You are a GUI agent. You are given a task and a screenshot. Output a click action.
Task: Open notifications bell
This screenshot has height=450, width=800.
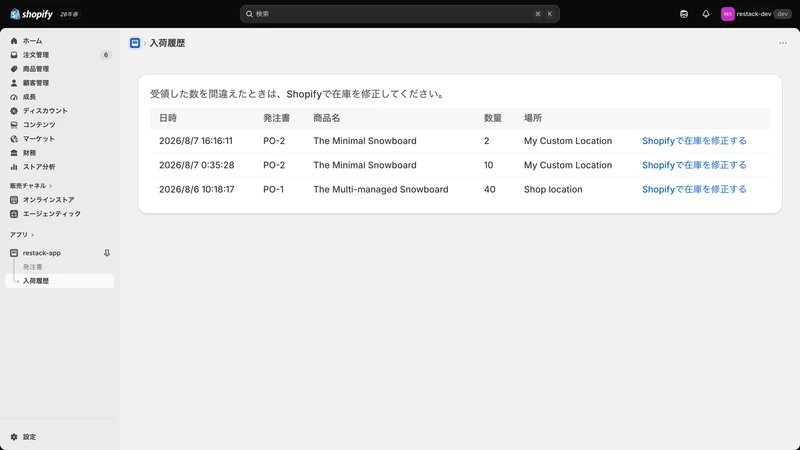(x=706, y=14)
